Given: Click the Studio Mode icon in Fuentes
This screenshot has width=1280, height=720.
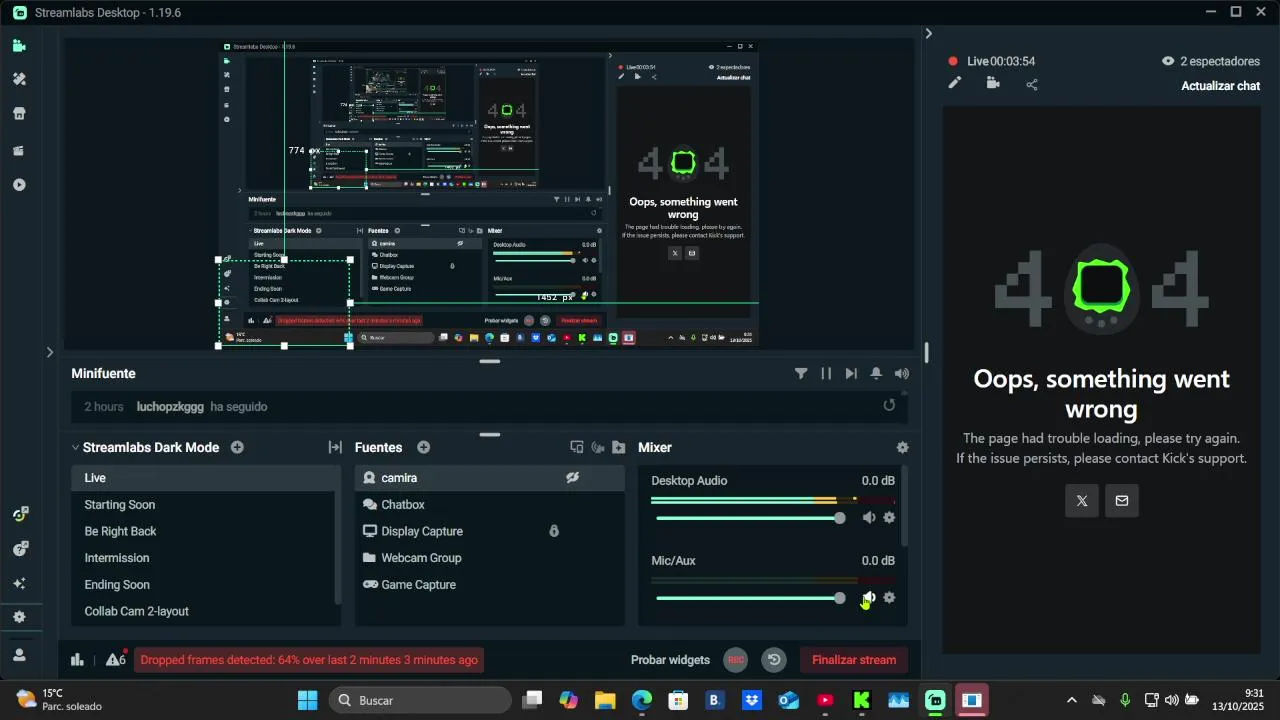Looking at the screenshot, I should pos(577,447).
